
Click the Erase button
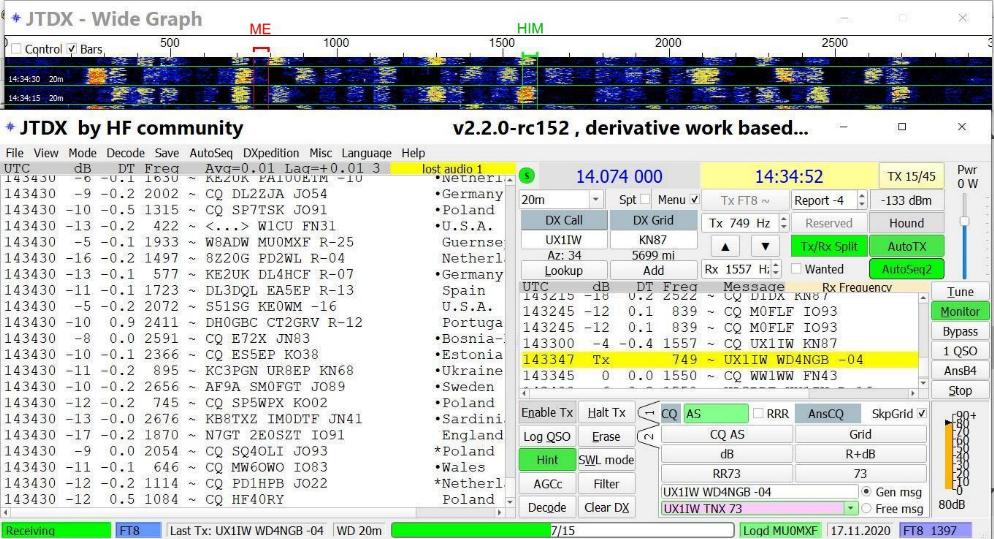tap(606, 436)
